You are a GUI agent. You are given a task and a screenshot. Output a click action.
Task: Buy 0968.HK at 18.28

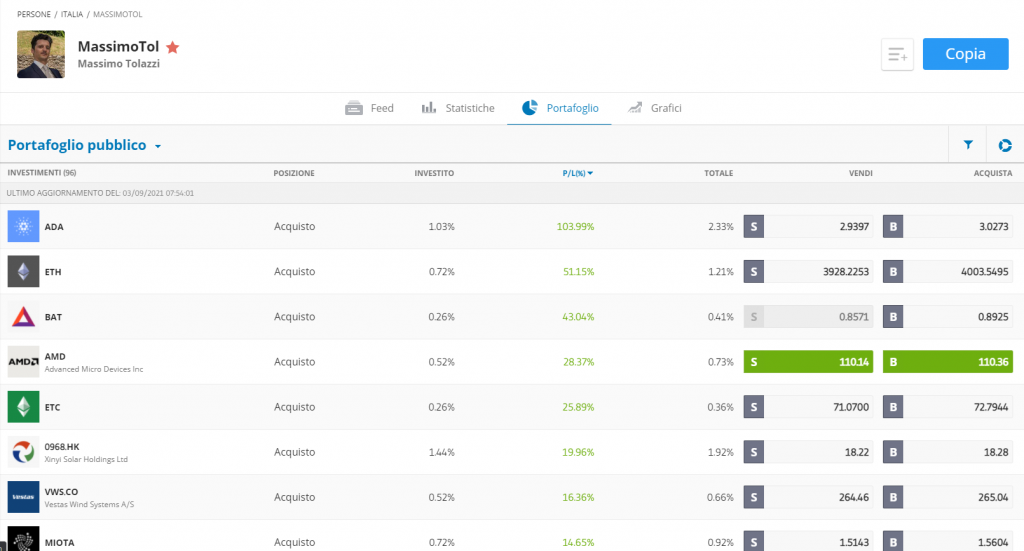948,452
